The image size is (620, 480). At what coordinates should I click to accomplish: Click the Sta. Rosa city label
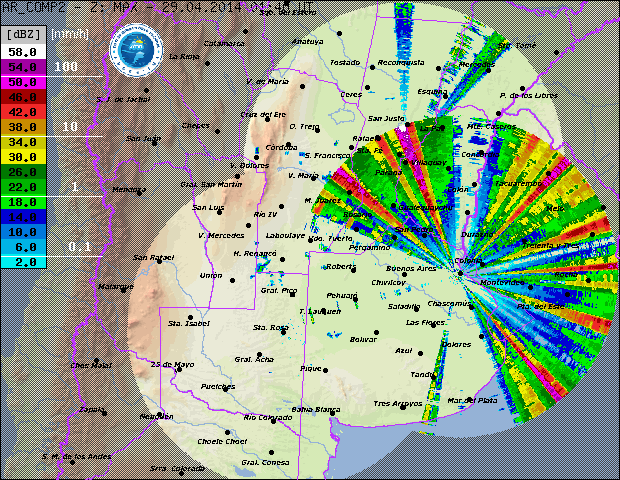click(270, 327)
